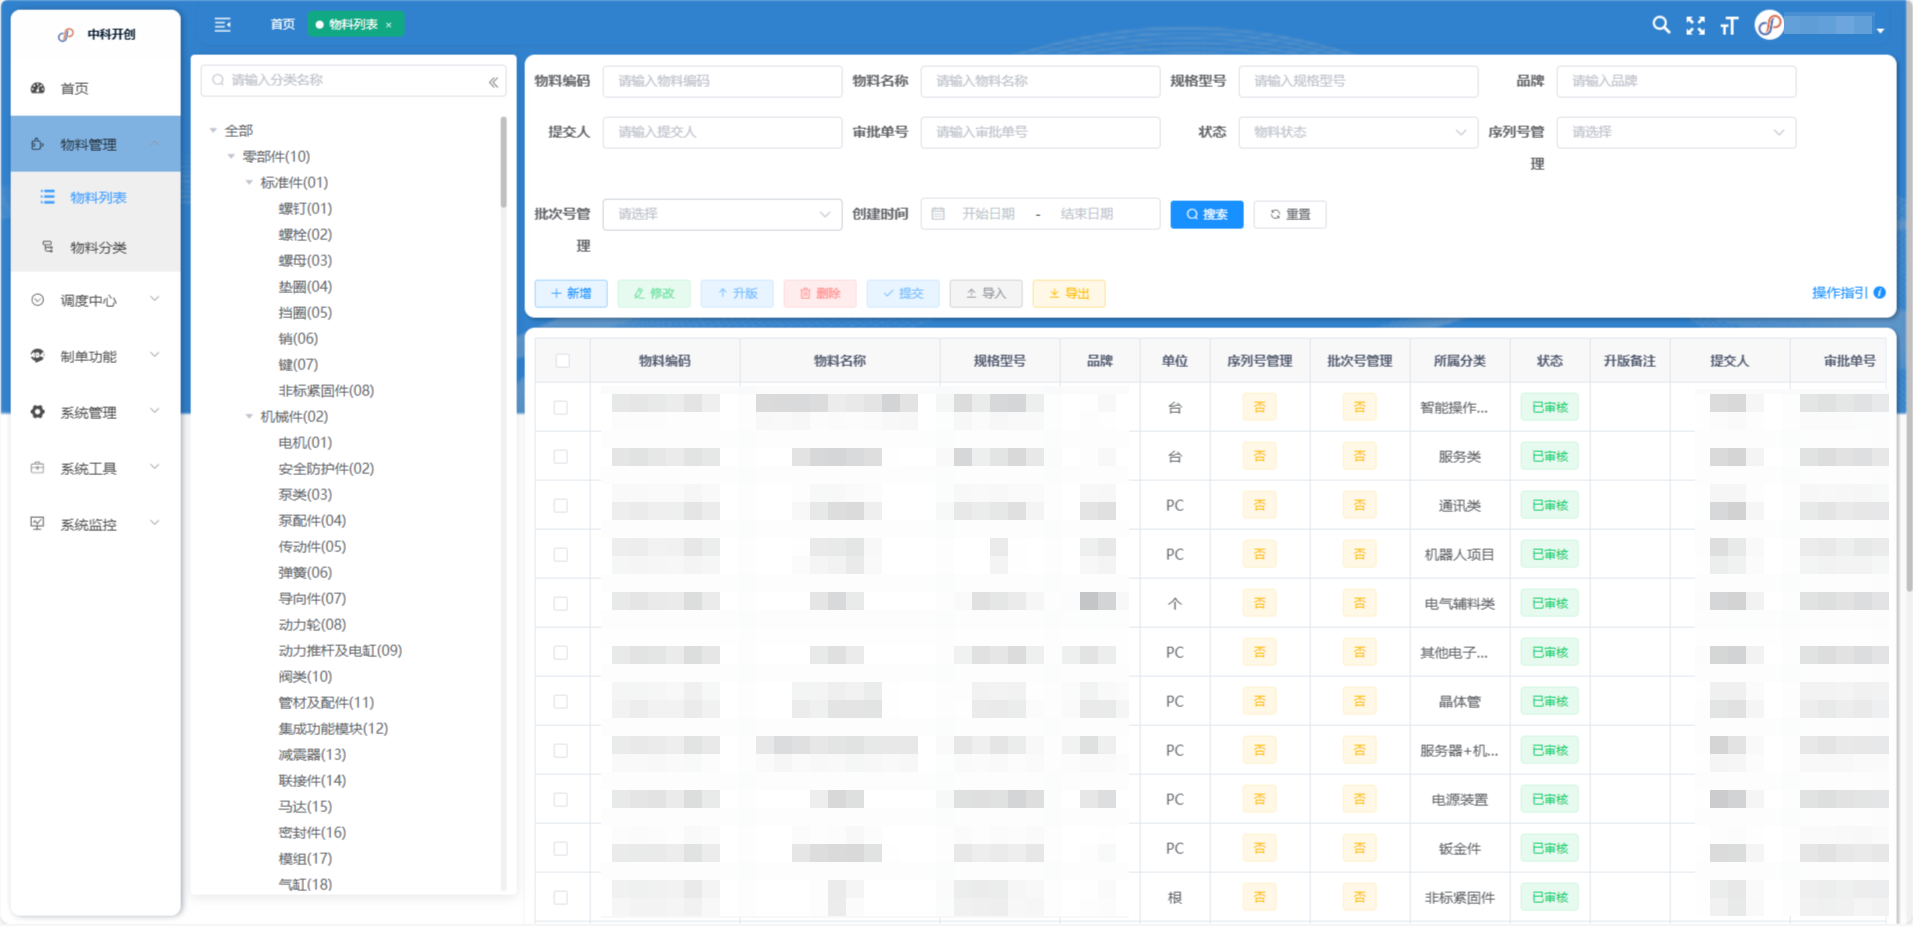Click the 升版 button

(x=737, y=293)
